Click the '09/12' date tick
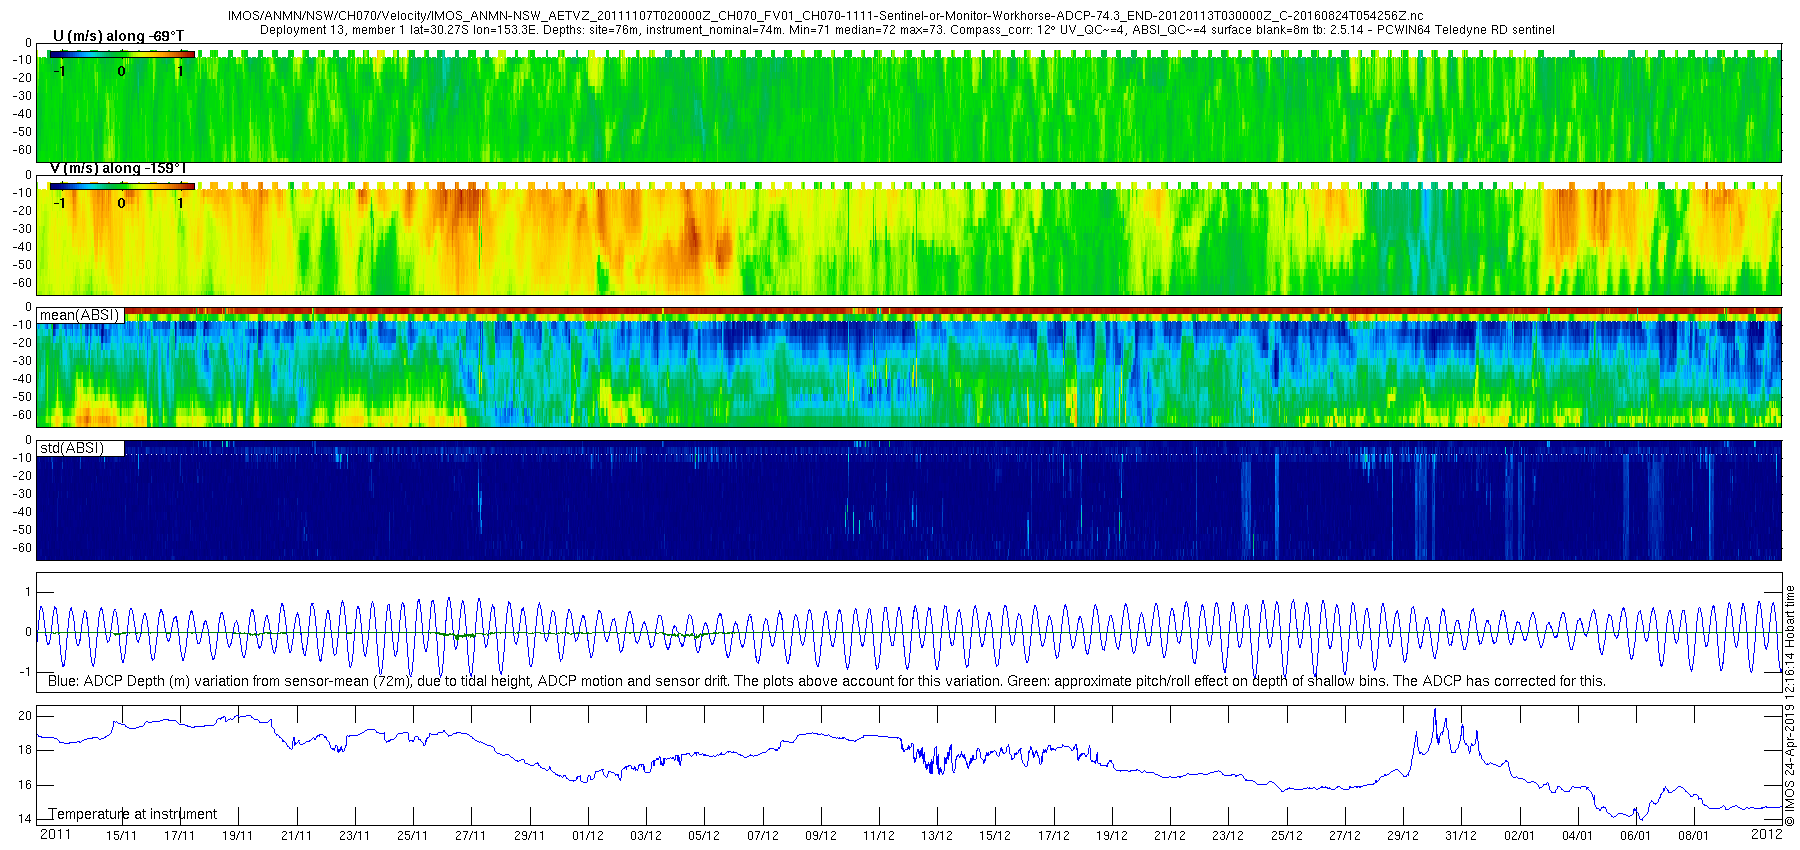Image resolution: width=1800 pixels, height=850 pixels. (x=820, y=836)
